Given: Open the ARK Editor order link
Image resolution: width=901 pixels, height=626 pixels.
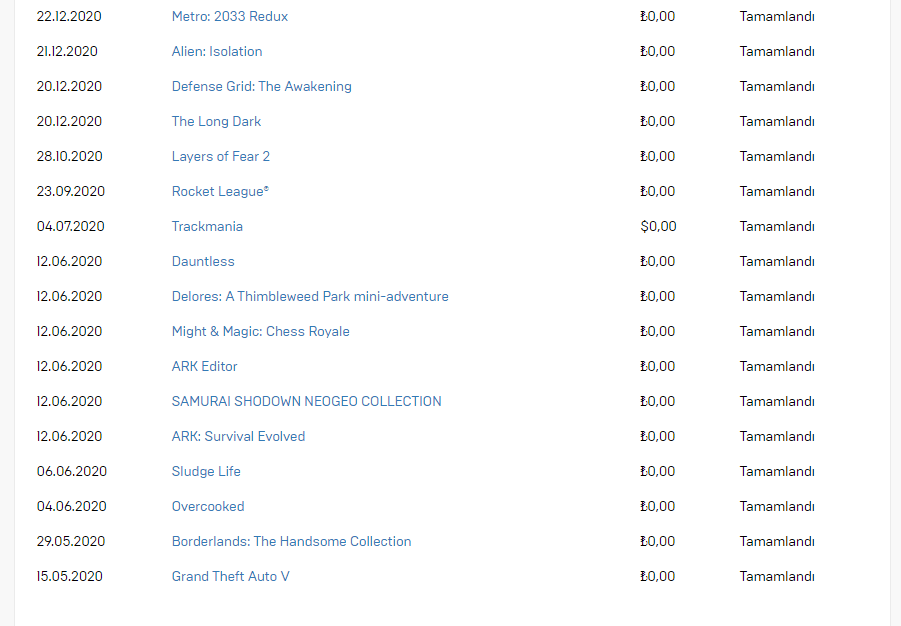Looking at the screenshot, I should pyautogui.click(x=204, y=367).
